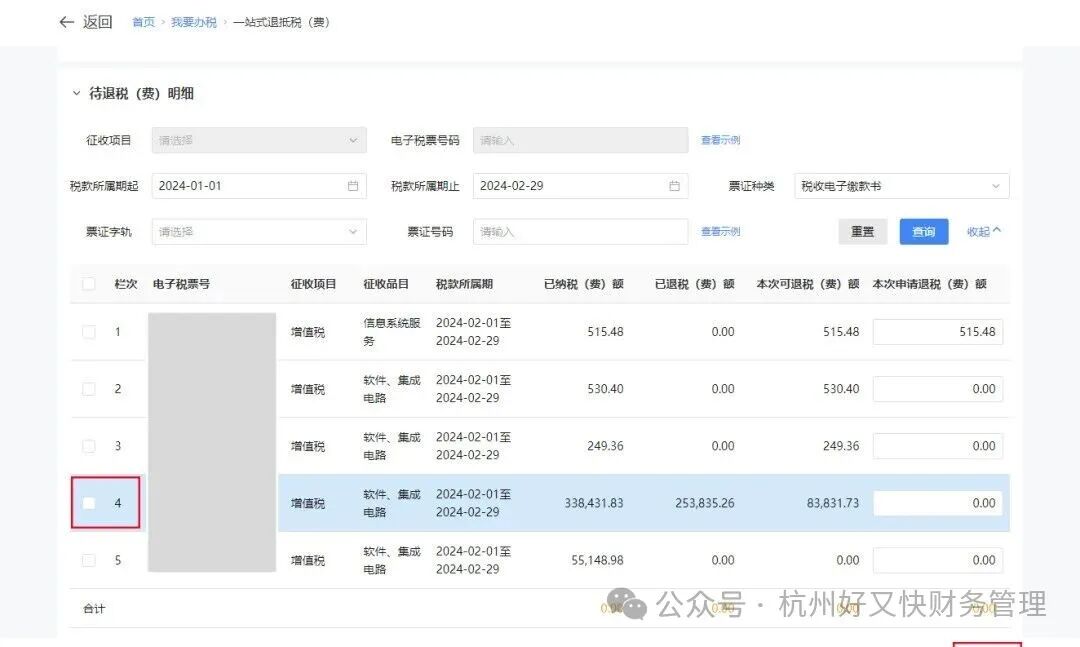Viewport: 1080px width, 647px height.
Task: Edit the refund amount input showing 515.48
Action: coord(937,331)
